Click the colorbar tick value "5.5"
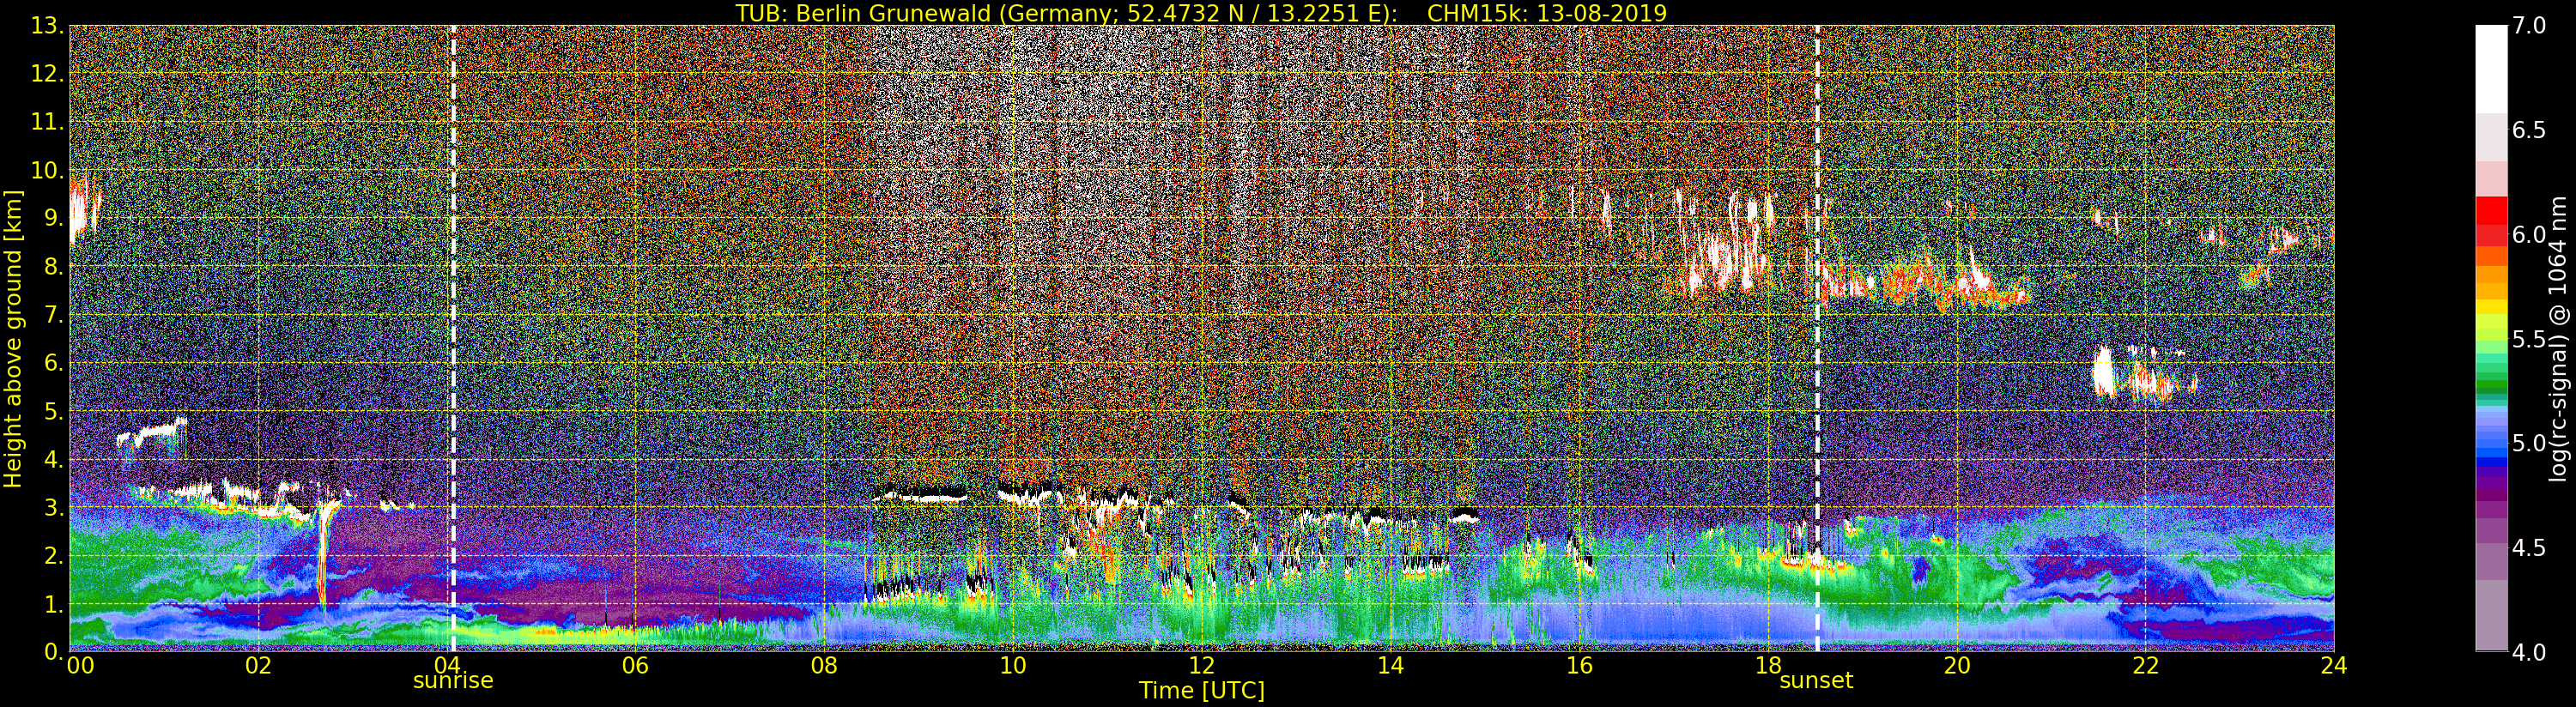 click(x=2529, y=339)
